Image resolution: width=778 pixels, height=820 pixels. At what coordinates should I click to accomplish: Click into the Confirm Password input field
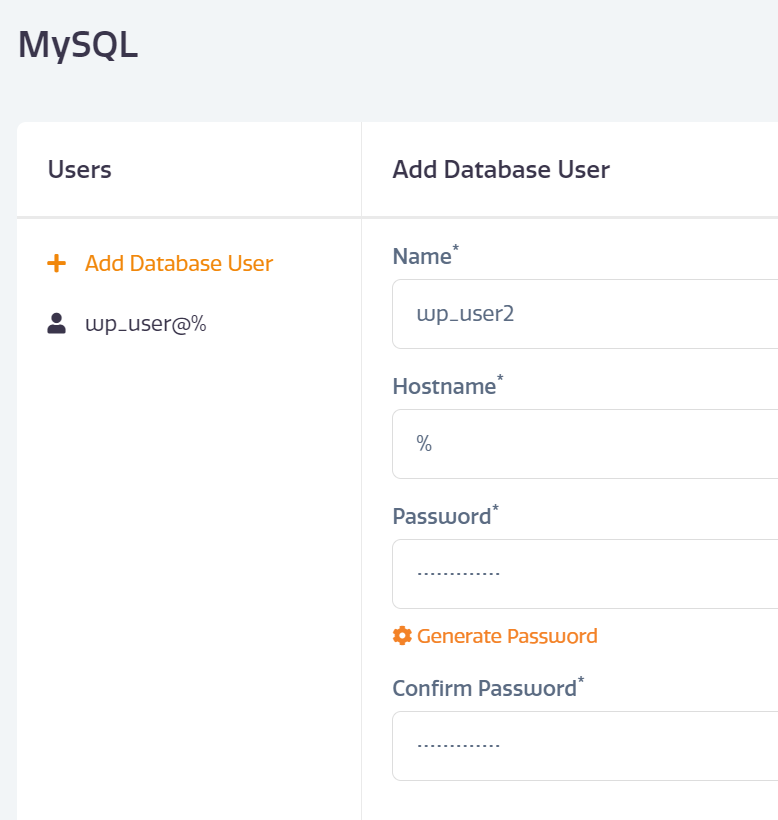(x=585, y=746)
